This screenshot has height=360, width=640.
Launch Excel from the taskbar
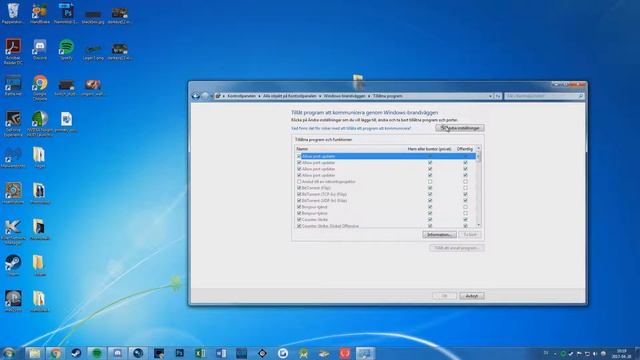pos(200,353)
